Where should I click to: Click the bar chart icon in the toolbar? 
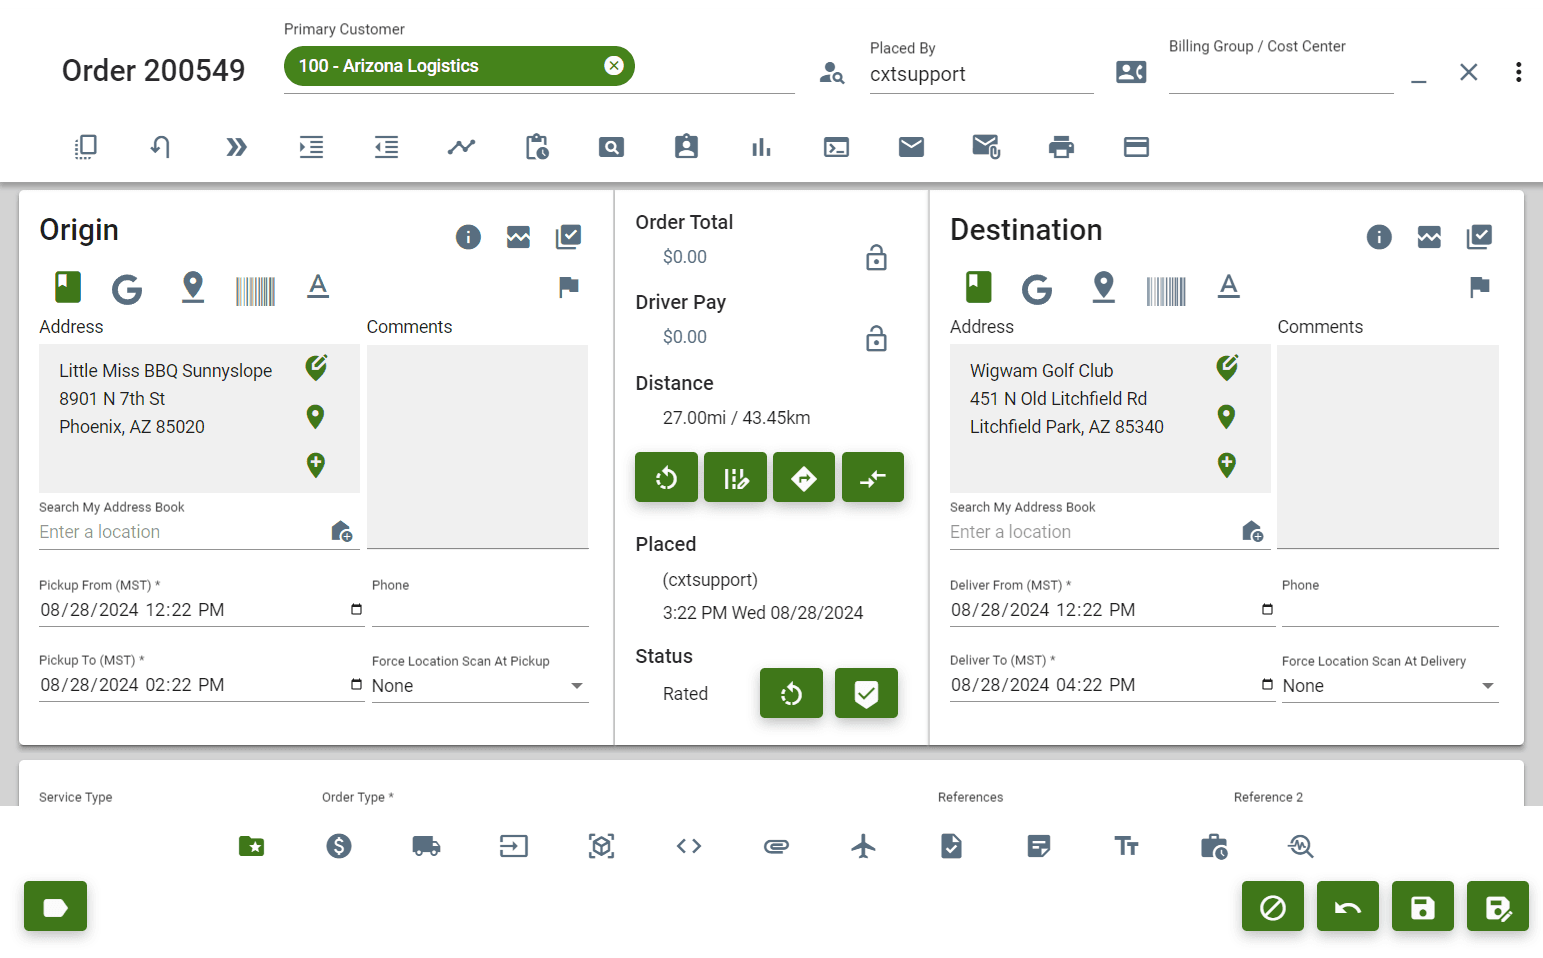click(x=761, y=147)
